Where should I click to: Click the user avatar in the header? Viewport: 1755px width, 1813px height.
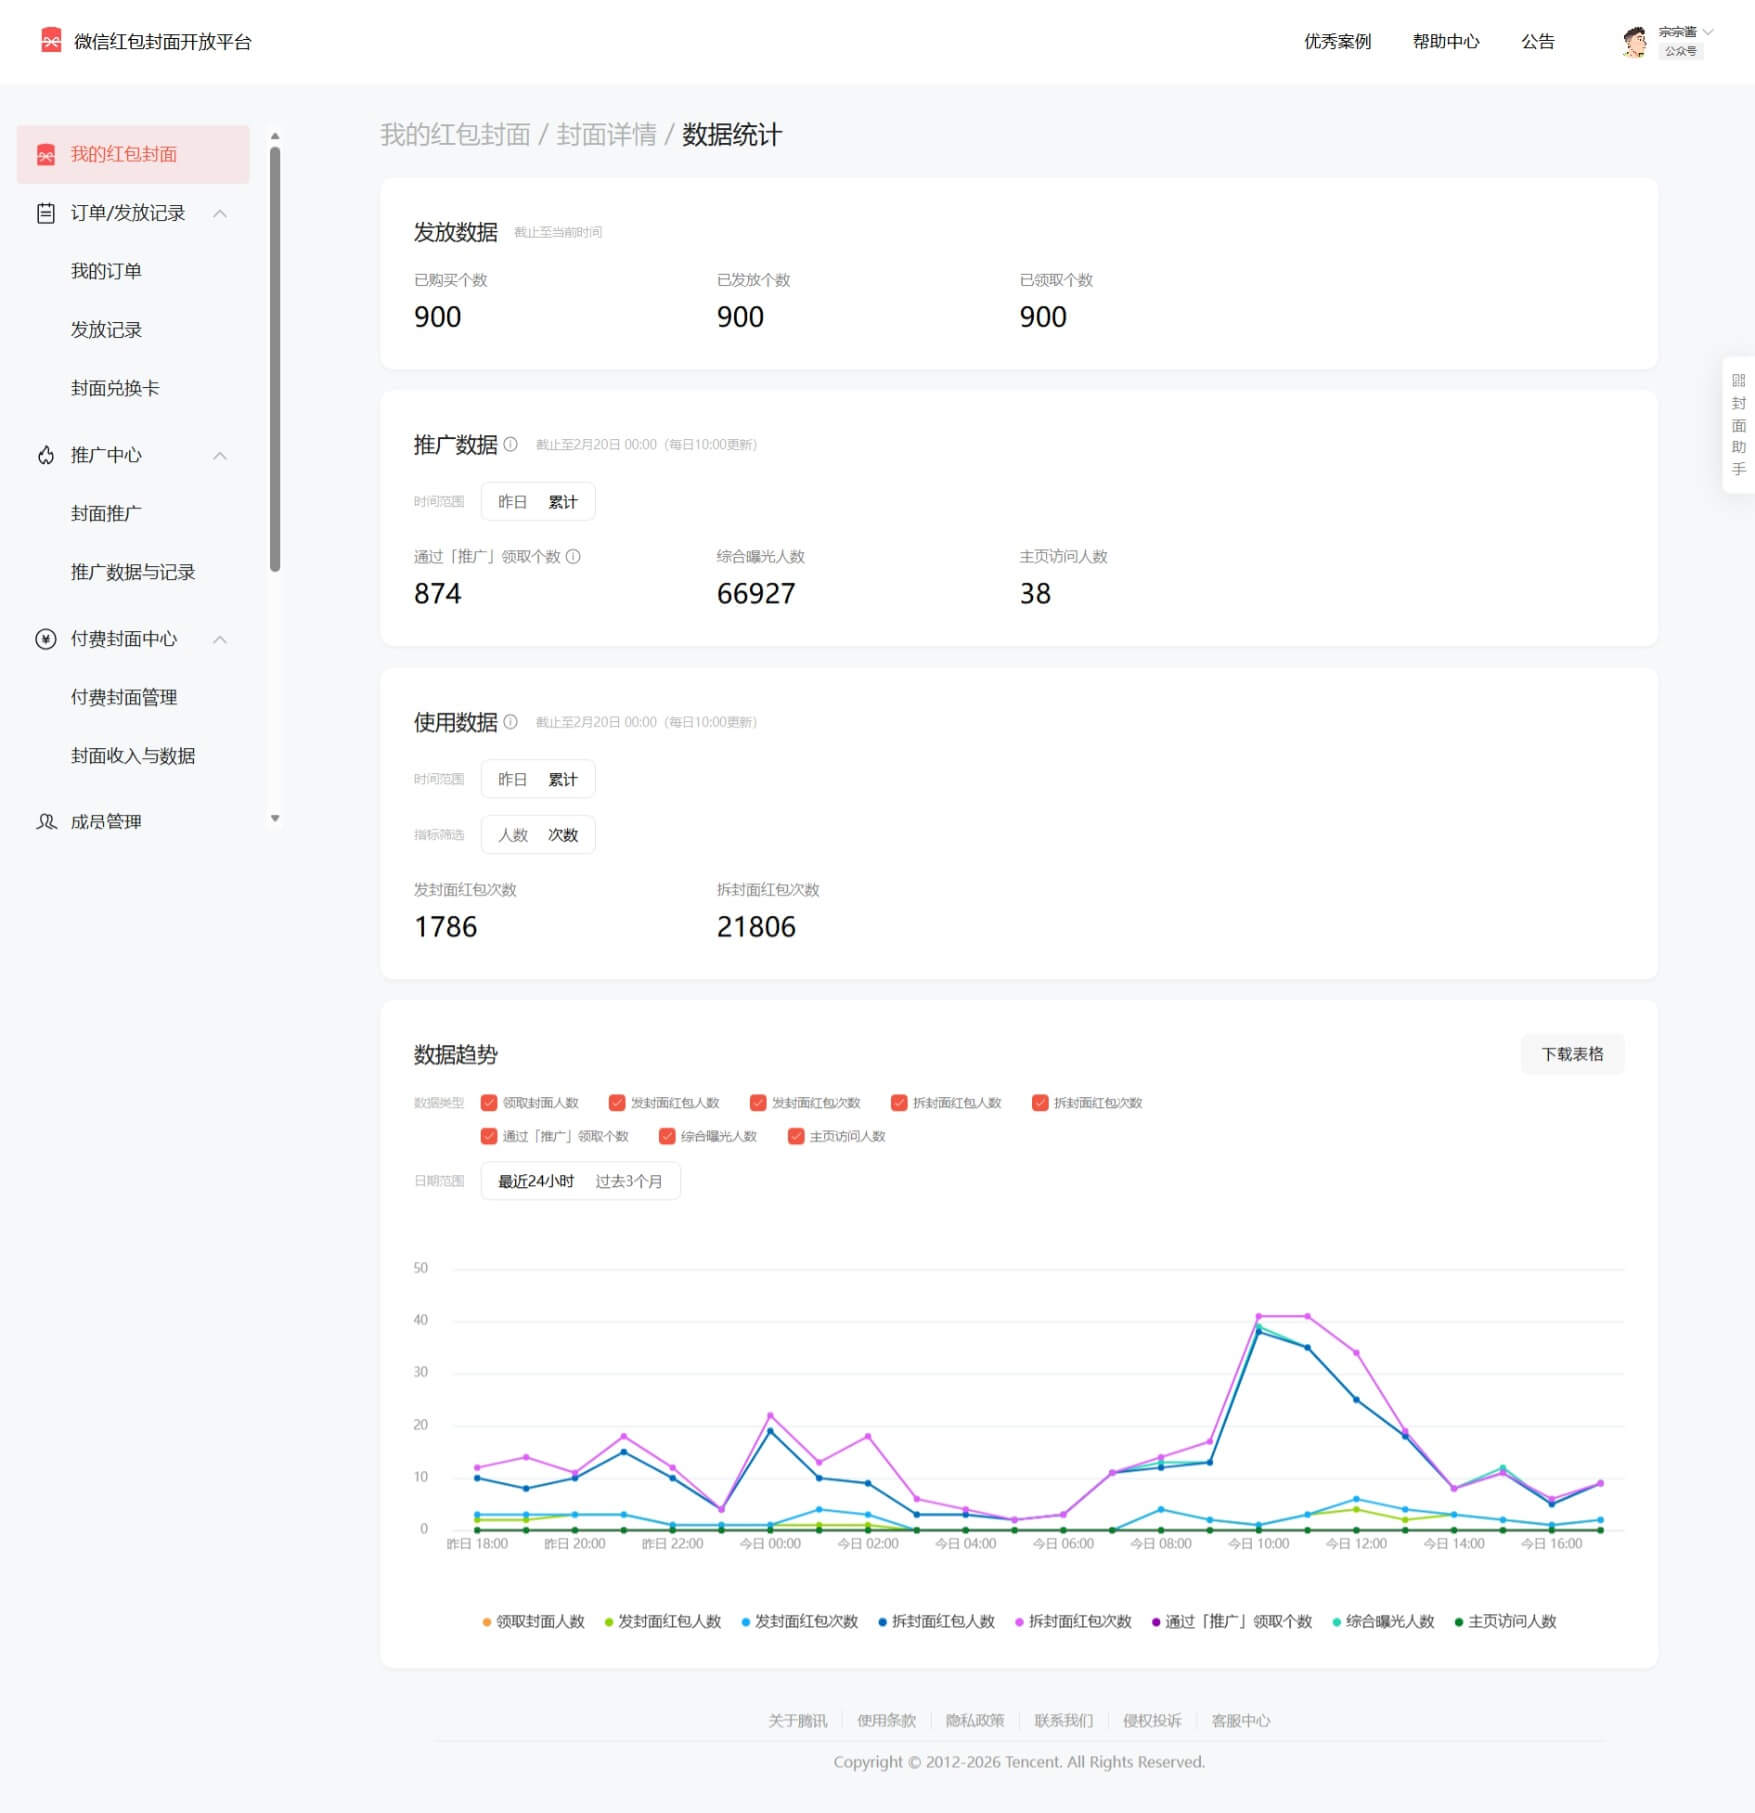coord(1634,42)
